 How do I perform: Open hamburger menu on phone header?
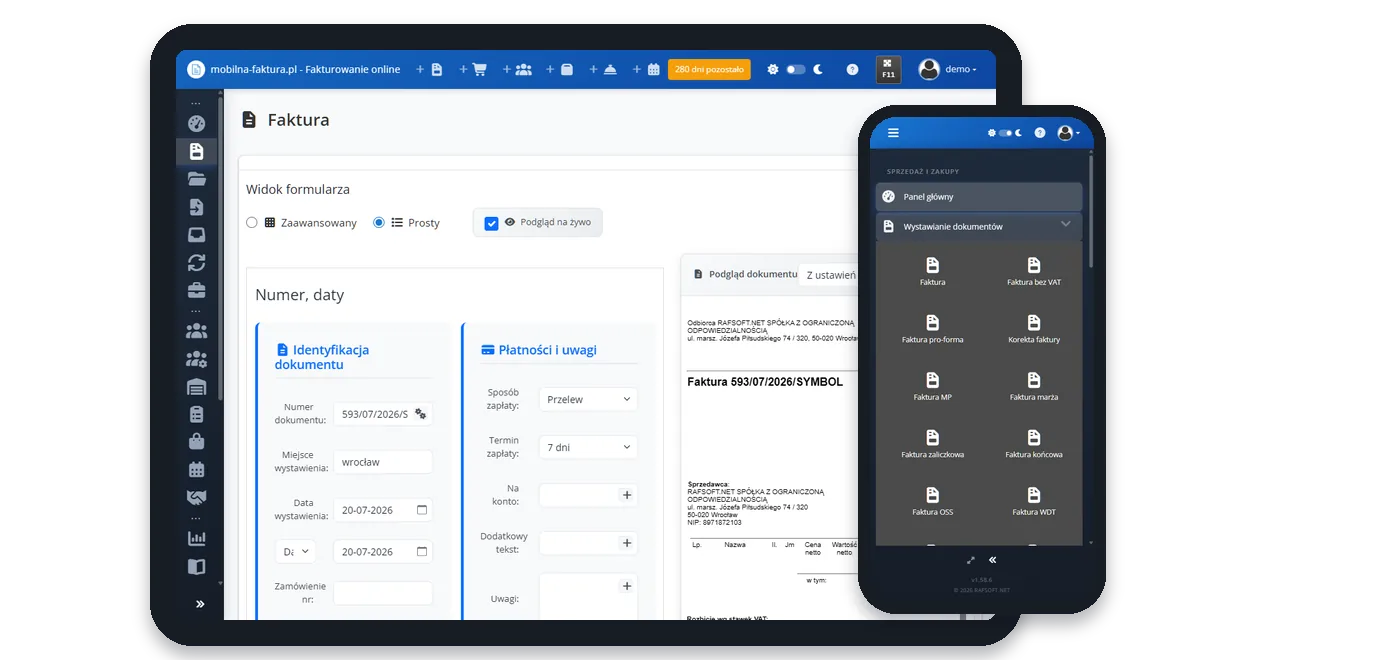[x=893, y=133]
